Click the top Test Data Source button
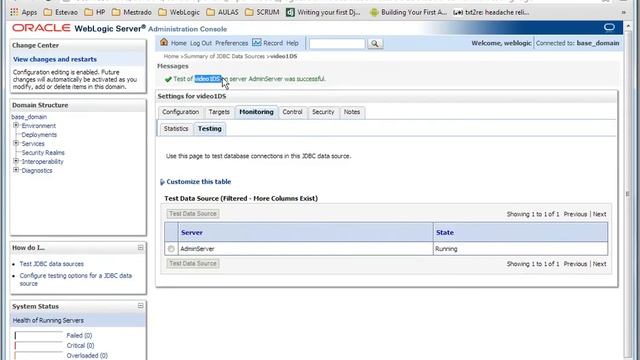Viewport: 640px width, 360px height. (x=193, y=214)
